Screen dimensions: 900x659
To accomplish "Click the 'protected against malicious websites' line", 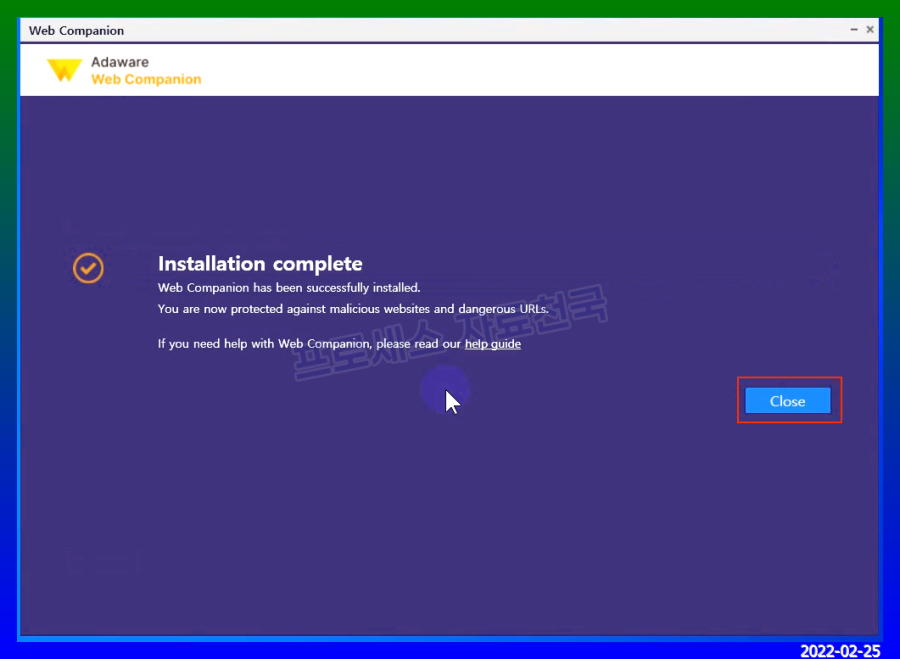I will 353,309.
